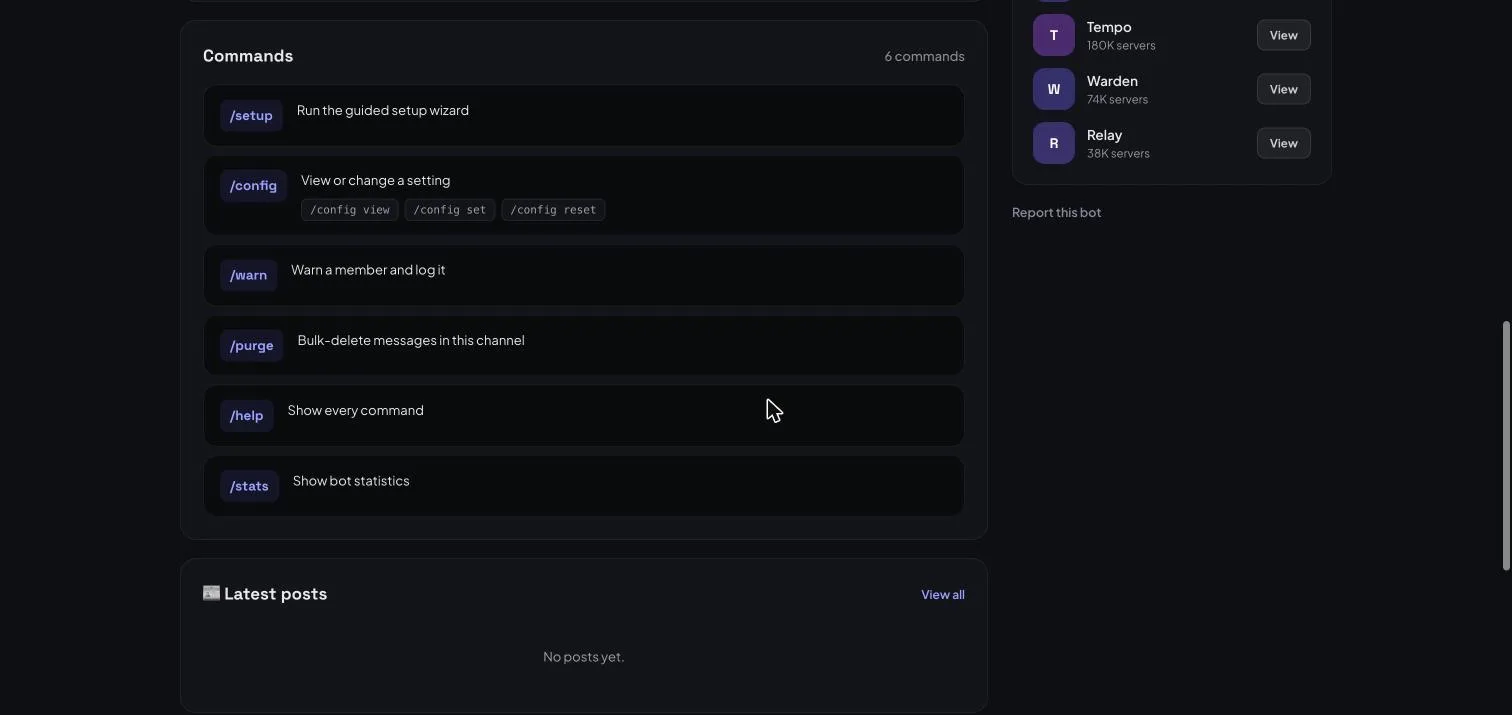This screenshot has width=1512, height=715.
Task: Click the Relay bot avatar
Action: pos(1053,143)
